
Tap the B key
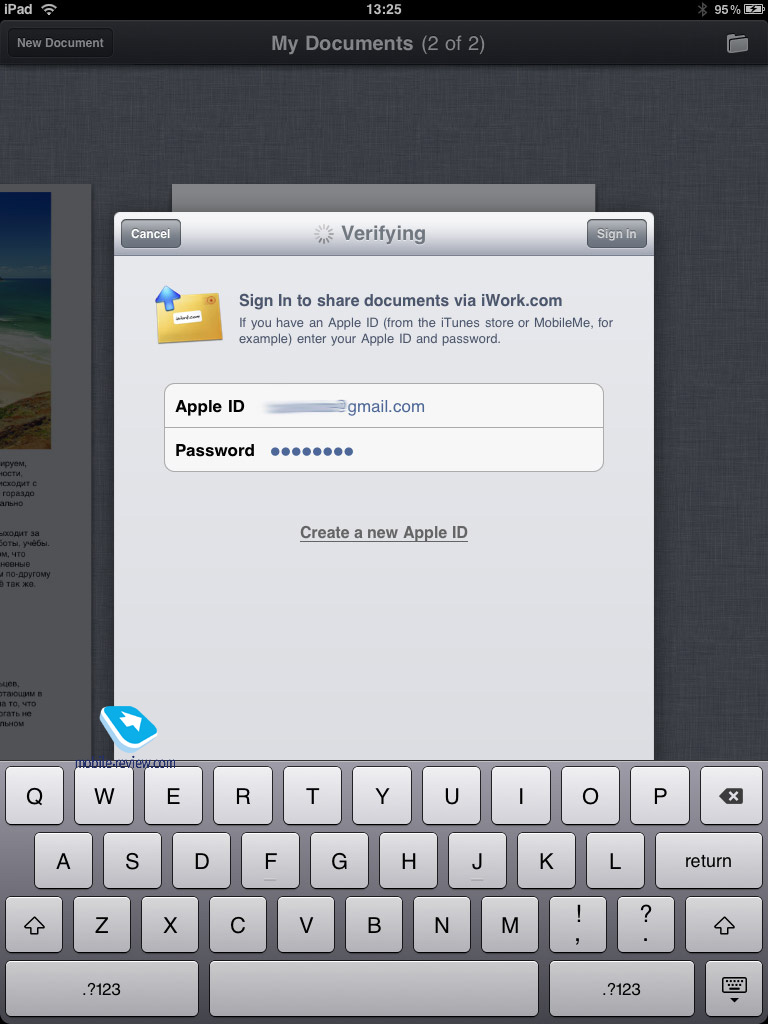click(x=374, y=925)
